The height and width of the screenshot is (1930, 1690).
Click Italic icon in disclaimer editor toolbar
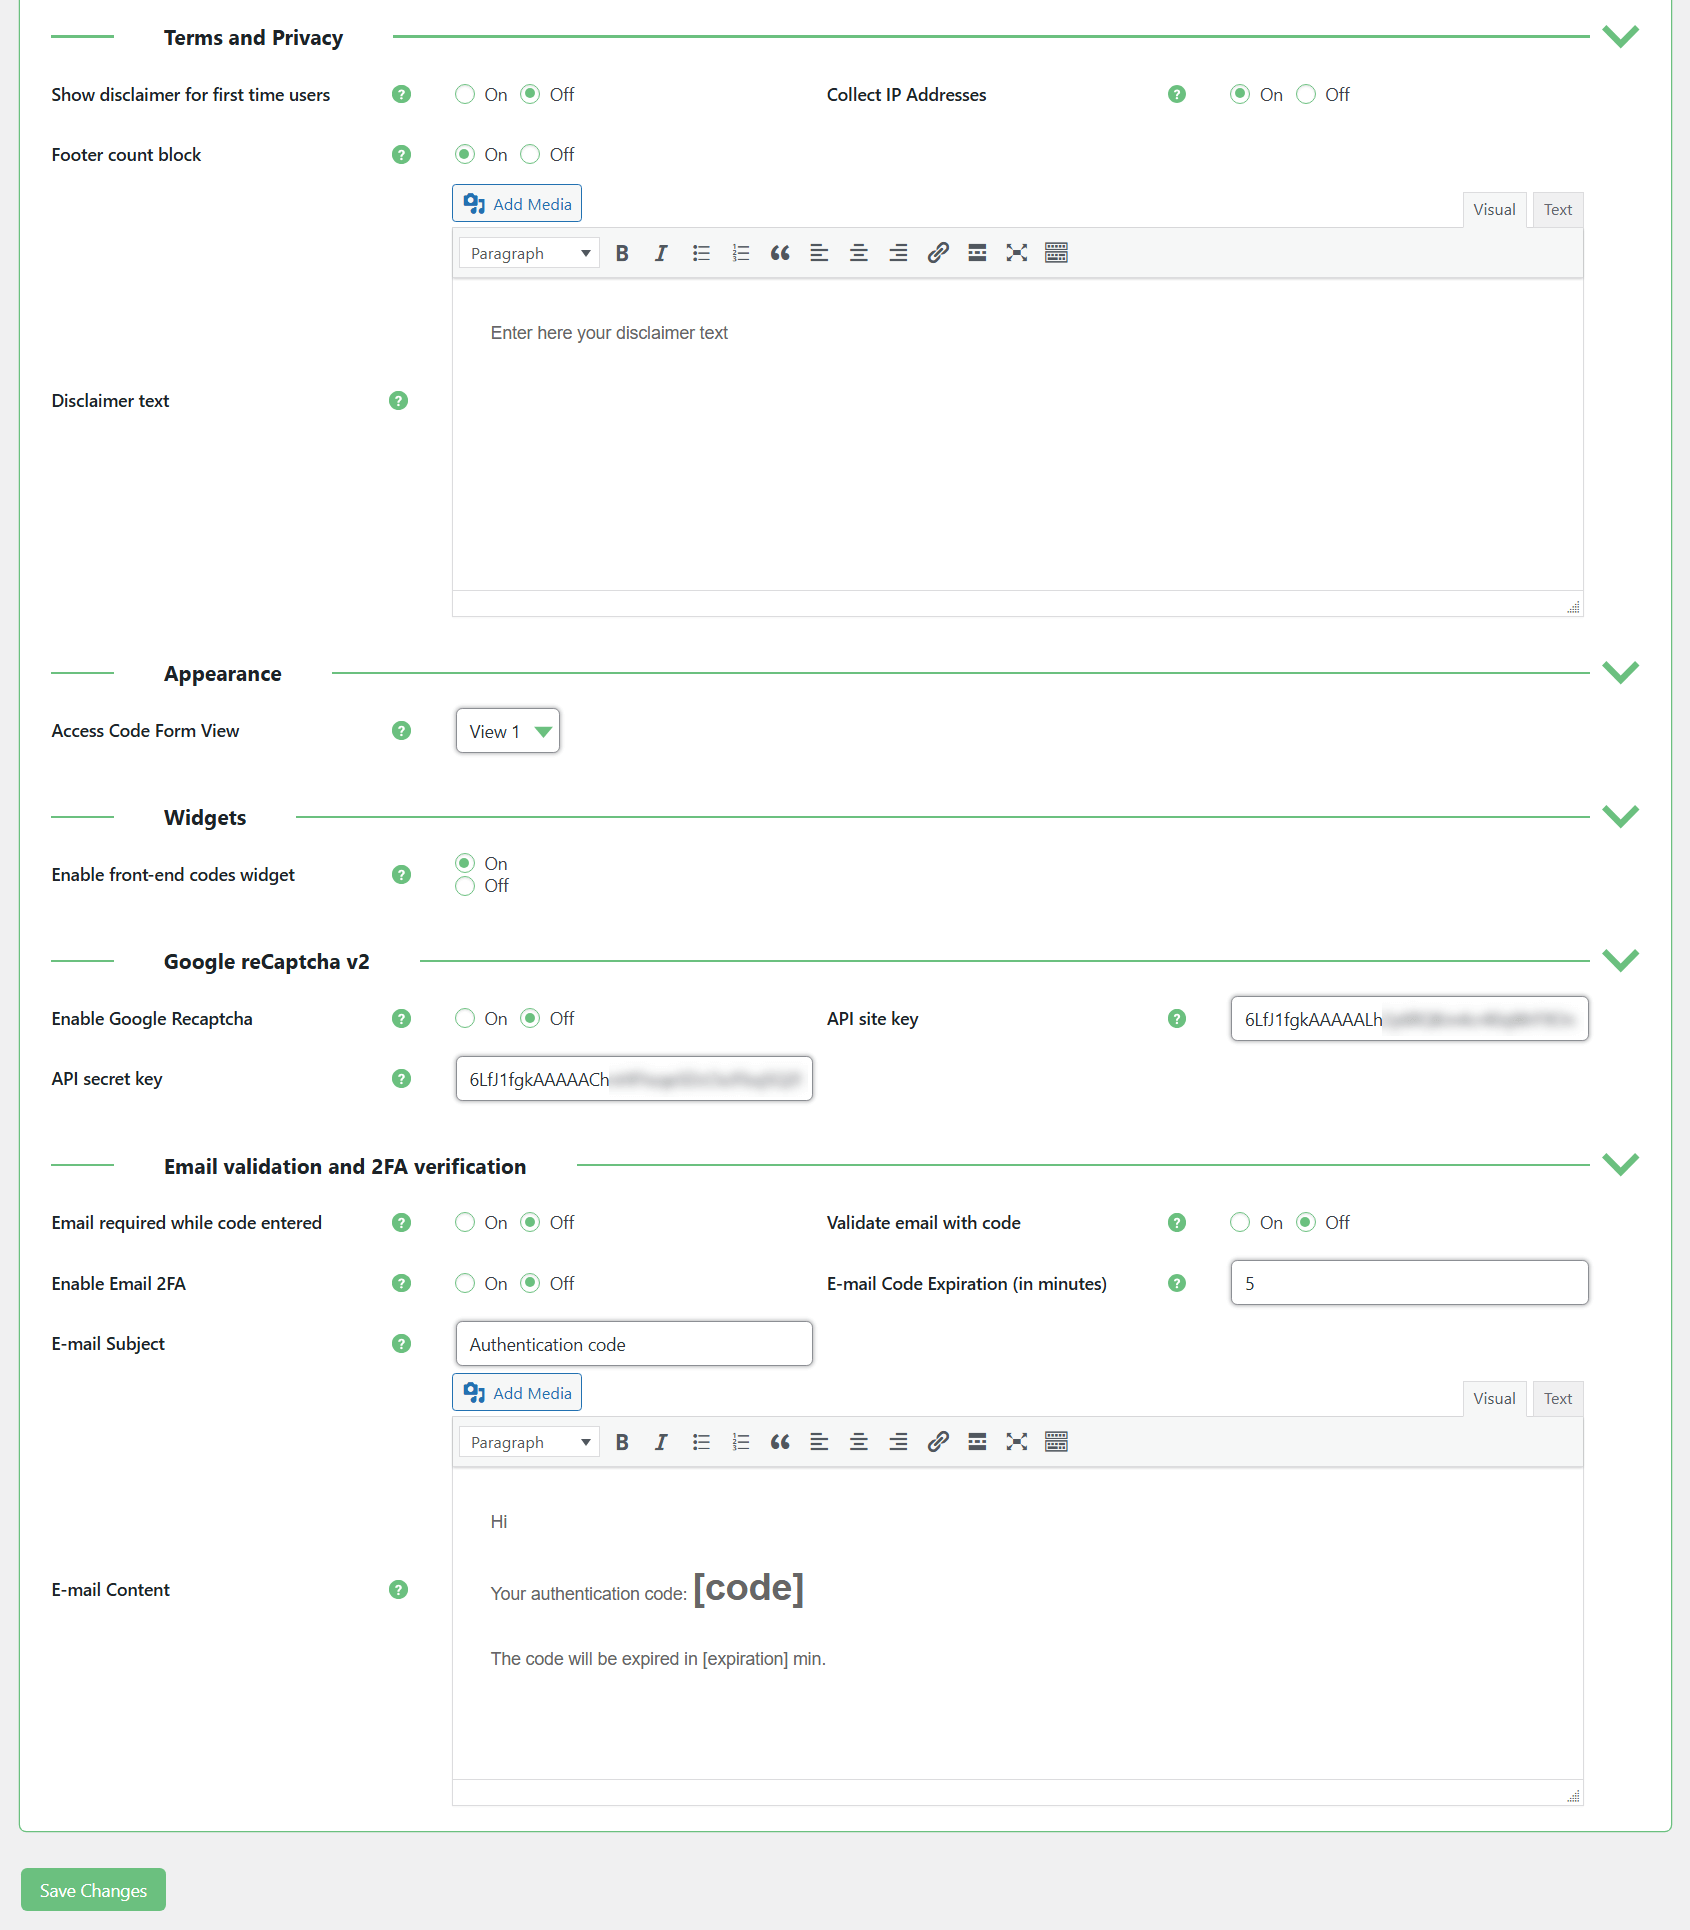pos(661,253)
